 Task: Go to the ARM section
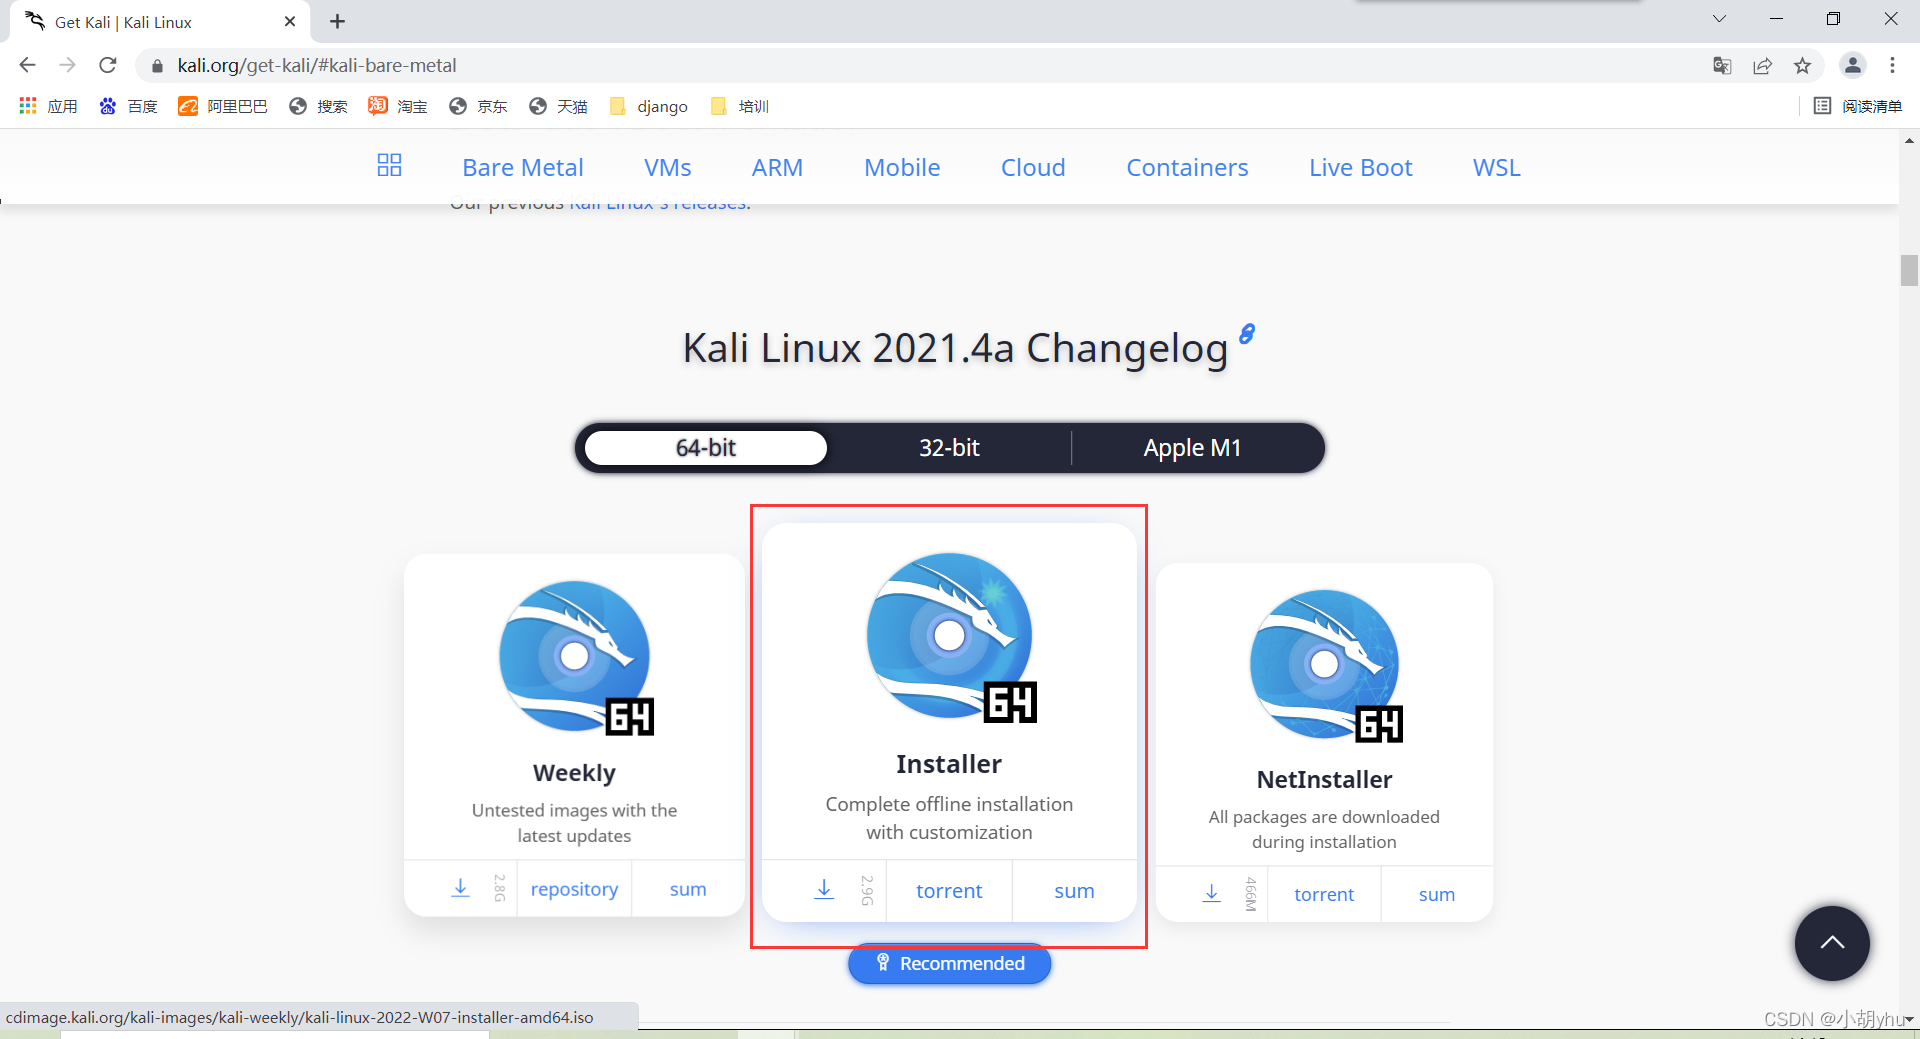777,167
